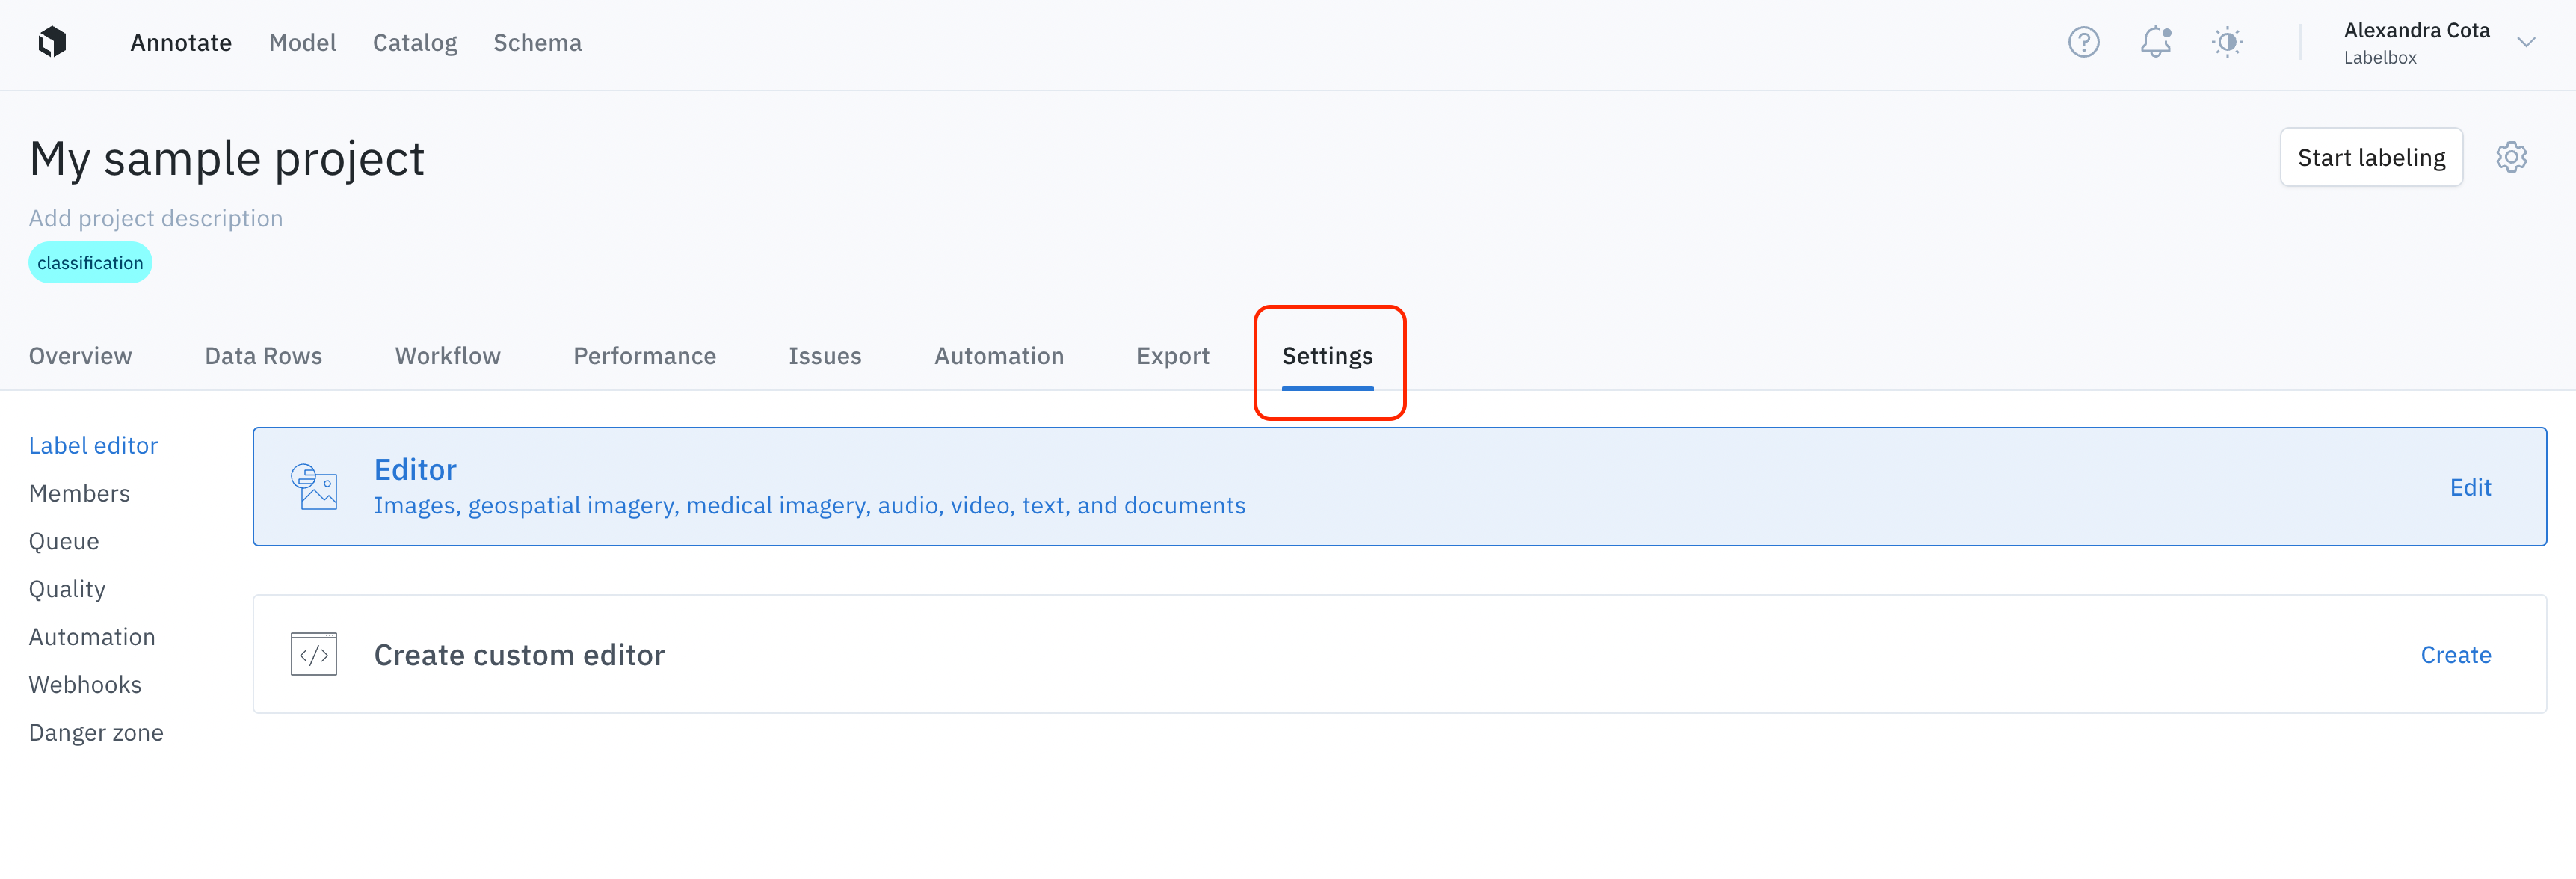Click the Editor image icon
The height and width of the screenshot is (879, 2576).
tap(314, 487)
